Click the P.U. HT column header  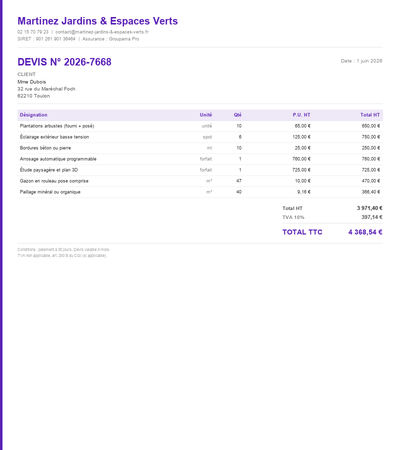(301, 115)
